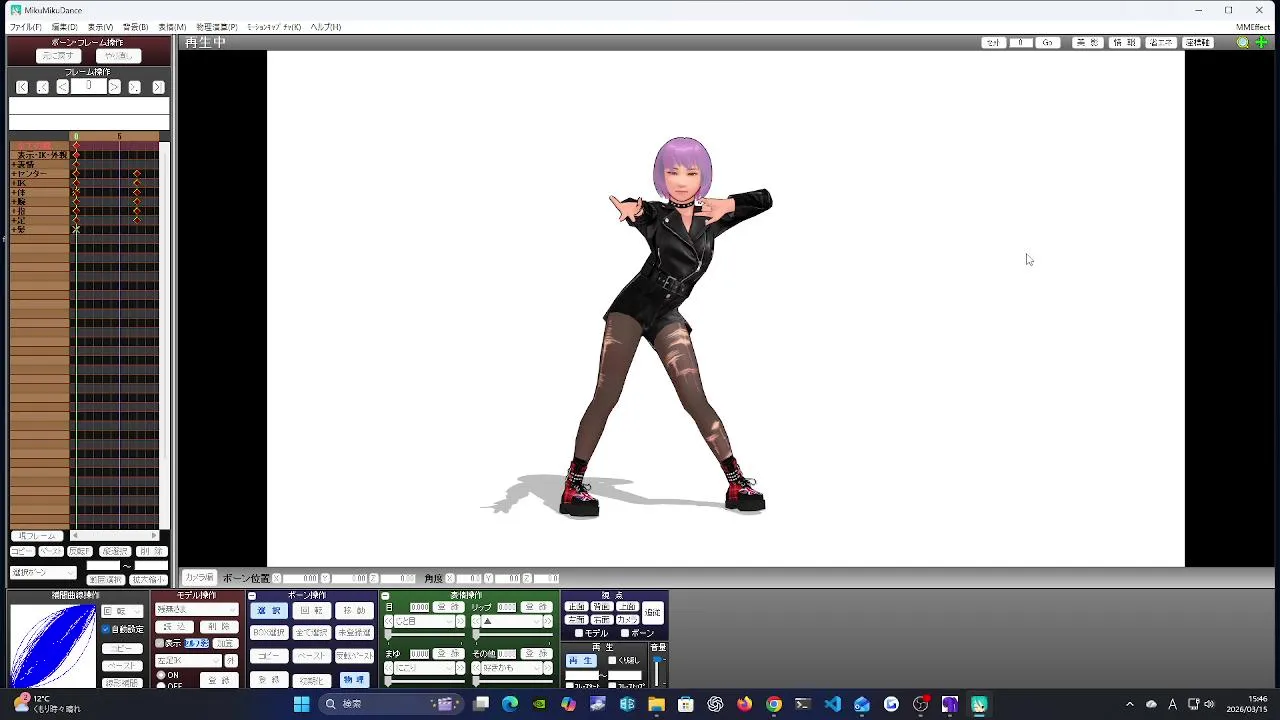Jump to the last frame button
Image resolution: width=1280 pixels, height=720 pixels.
coord(158,87)
